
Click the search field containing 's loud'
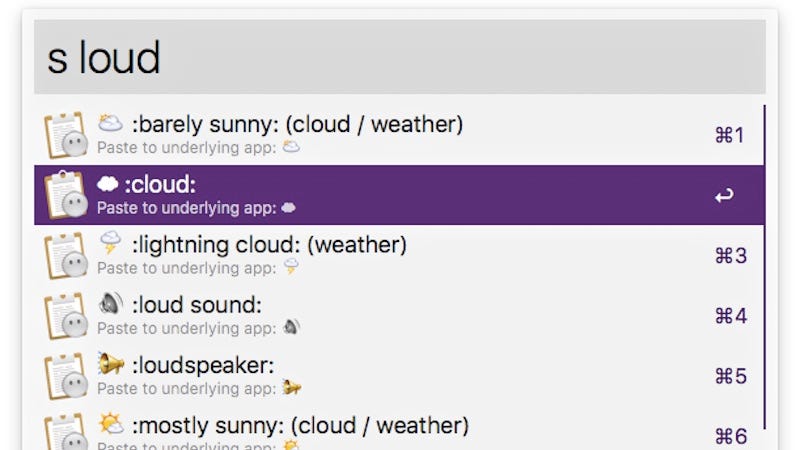(399, 57)
